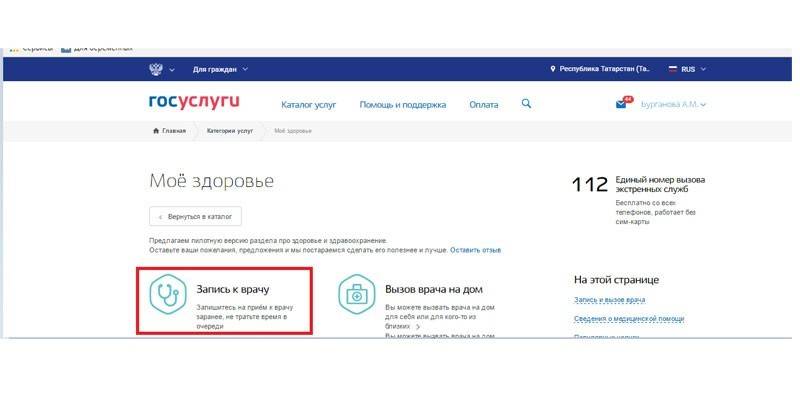
Task: Open the mail notifications envelope icon
Action: (623, 104)
